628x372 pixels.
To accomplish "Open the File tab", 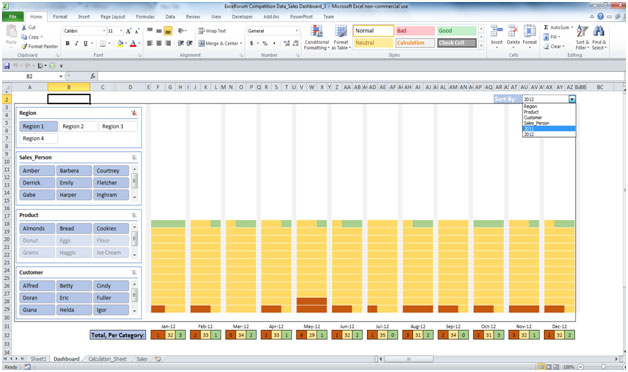I will (x=13, y=16).
